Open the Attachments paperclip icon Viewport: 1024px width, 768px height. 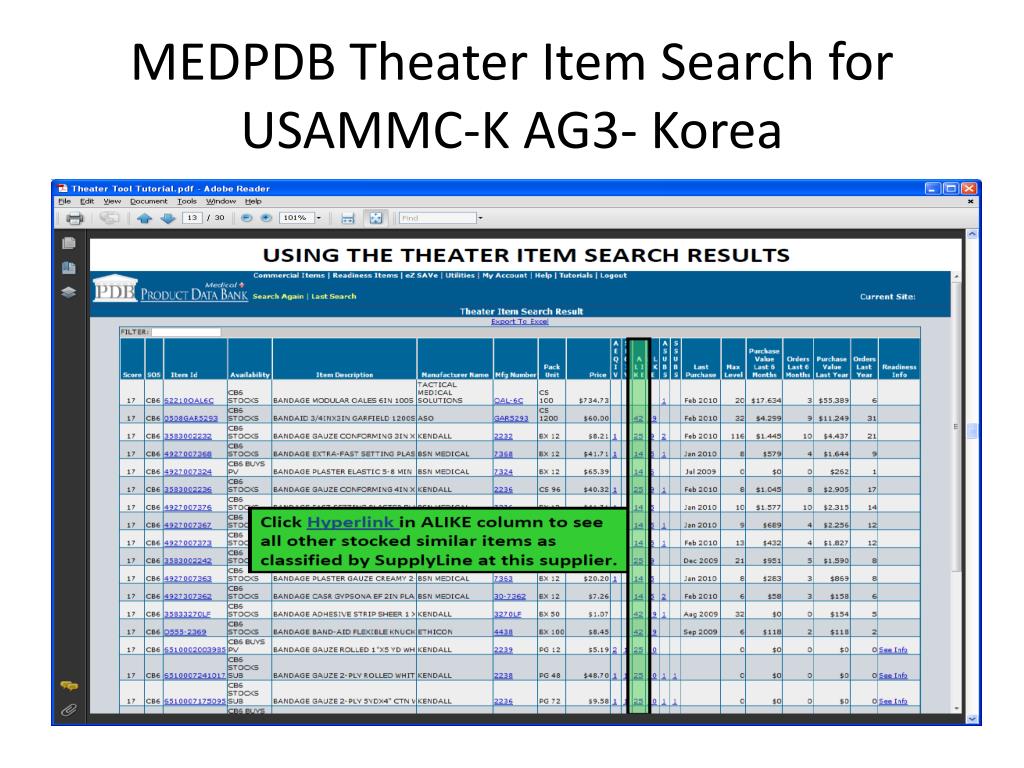69,710
